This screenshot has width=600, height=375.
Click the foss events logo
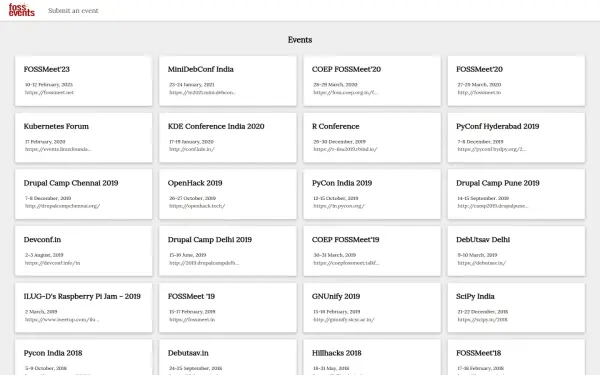pyautogui.click(x=21, y=10)
